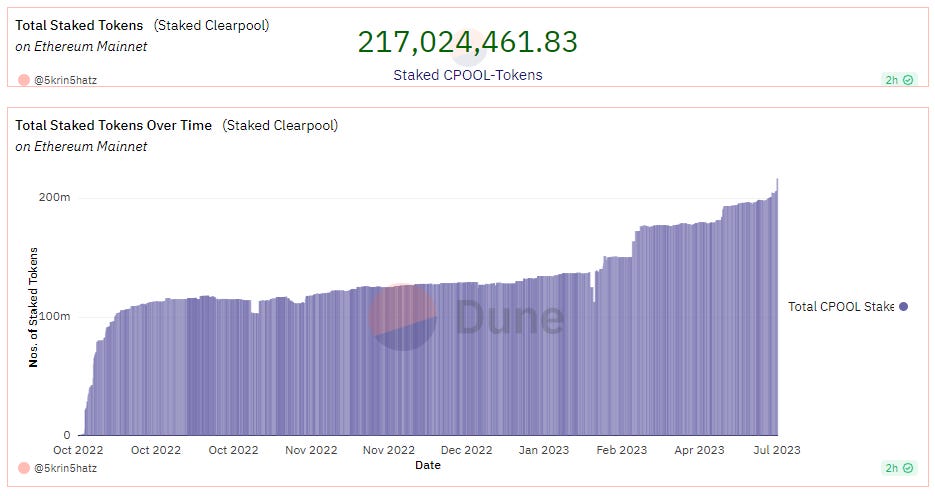Click the Jan 2023 x-axis label

pyautogui.click(x=544, y=450)
